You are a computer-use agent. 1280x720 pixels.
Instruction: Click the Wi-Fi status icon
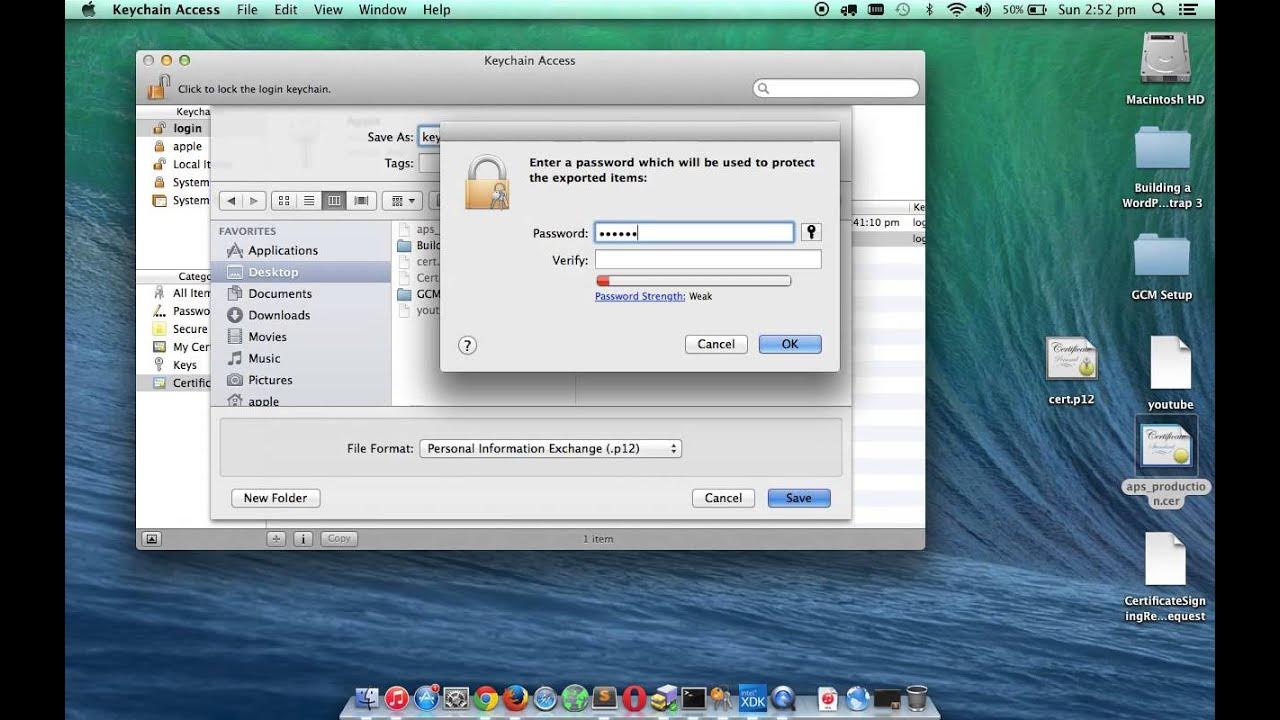(957, 10)
